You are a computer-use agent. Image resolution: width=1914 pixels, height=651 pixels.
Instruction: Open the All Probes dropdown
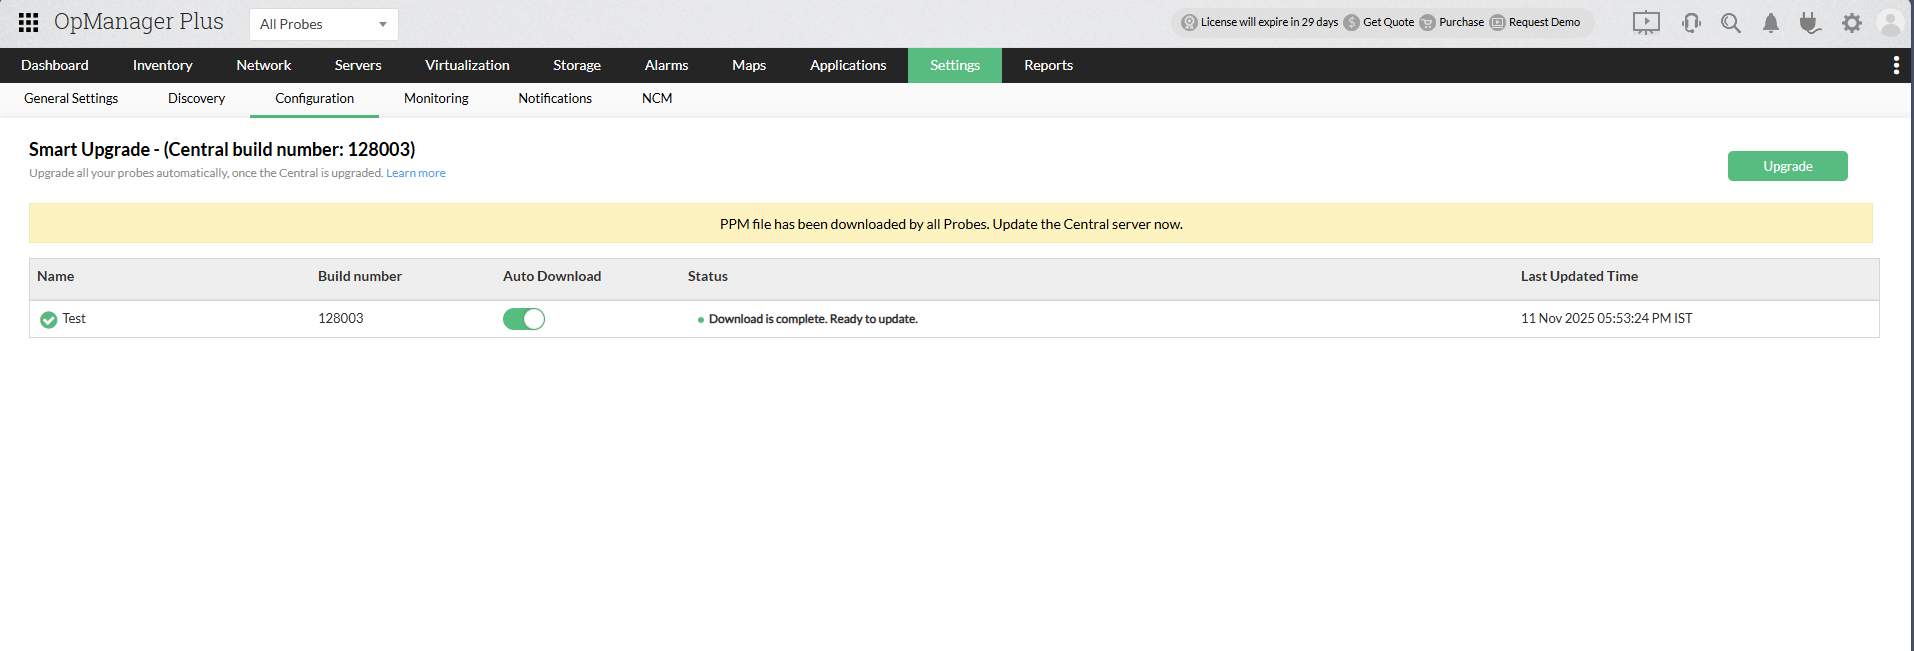tap(323, 24)
